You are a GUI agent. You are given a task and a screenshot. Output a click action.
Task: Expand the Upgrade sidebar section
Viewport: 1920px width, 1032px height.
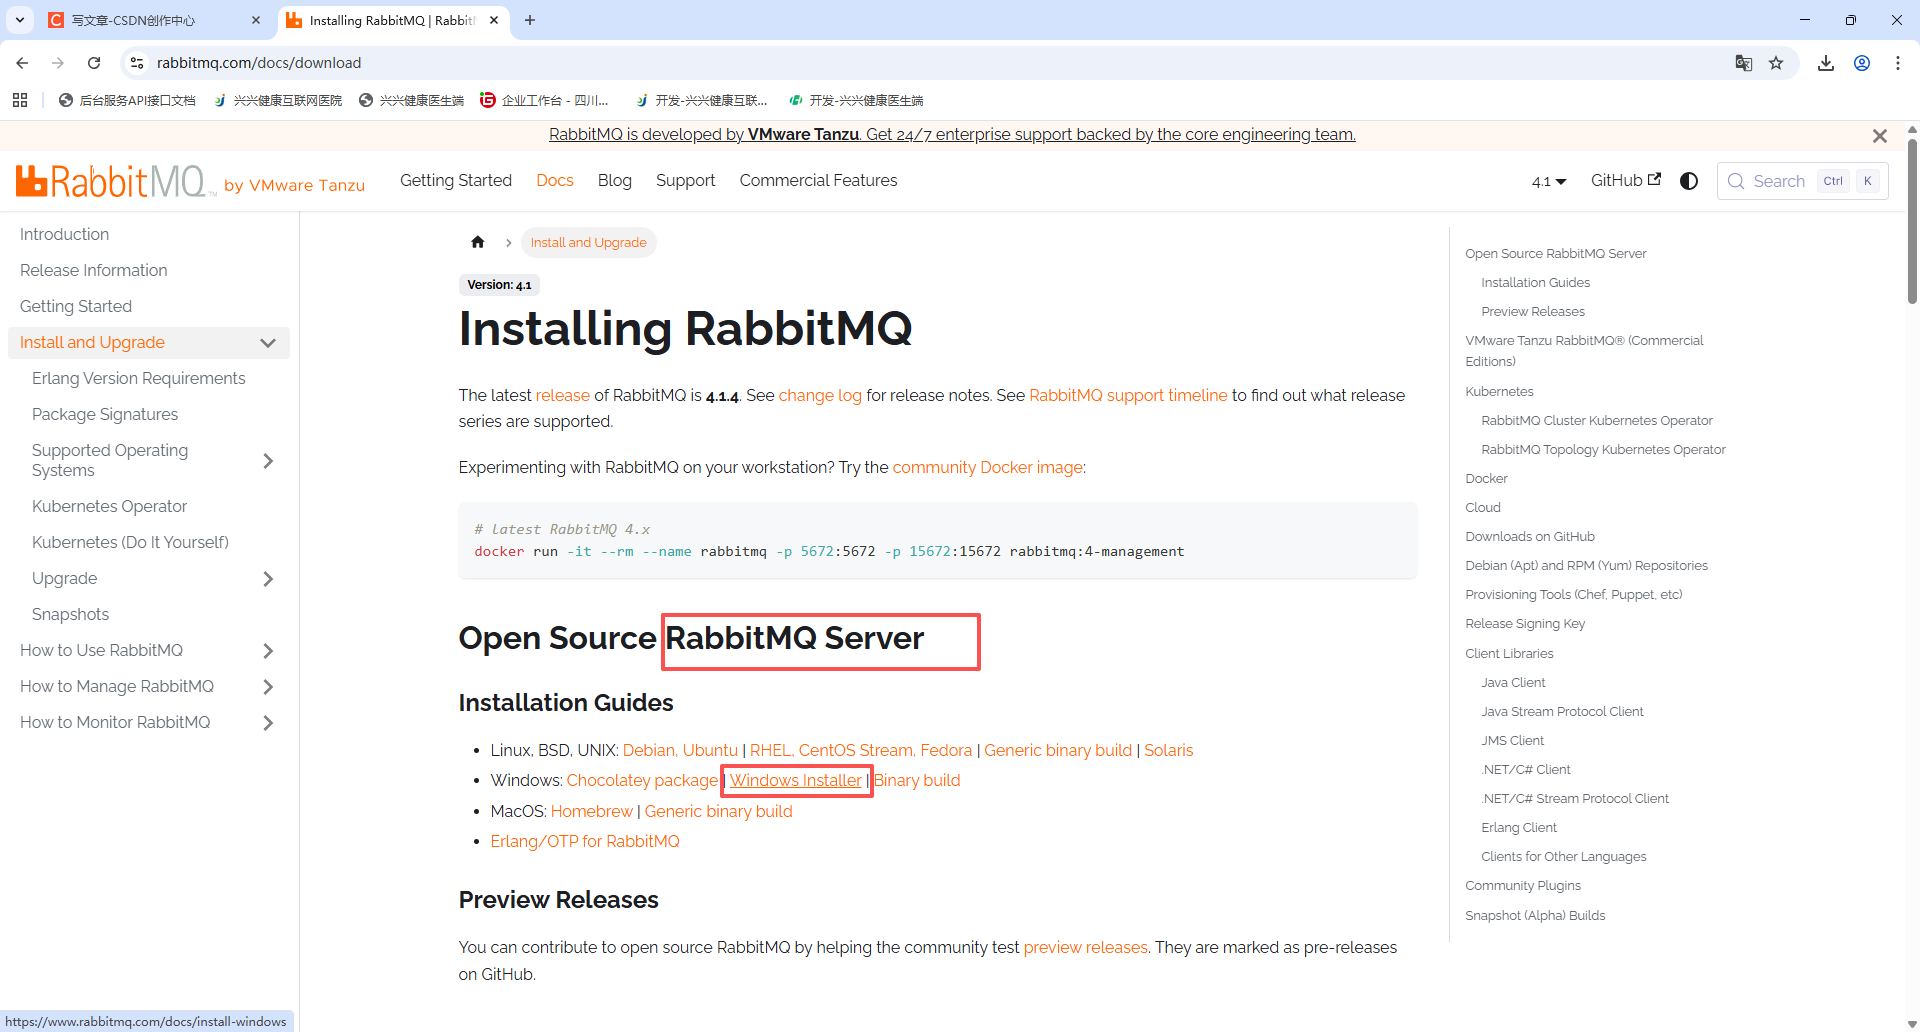point(268,579)
